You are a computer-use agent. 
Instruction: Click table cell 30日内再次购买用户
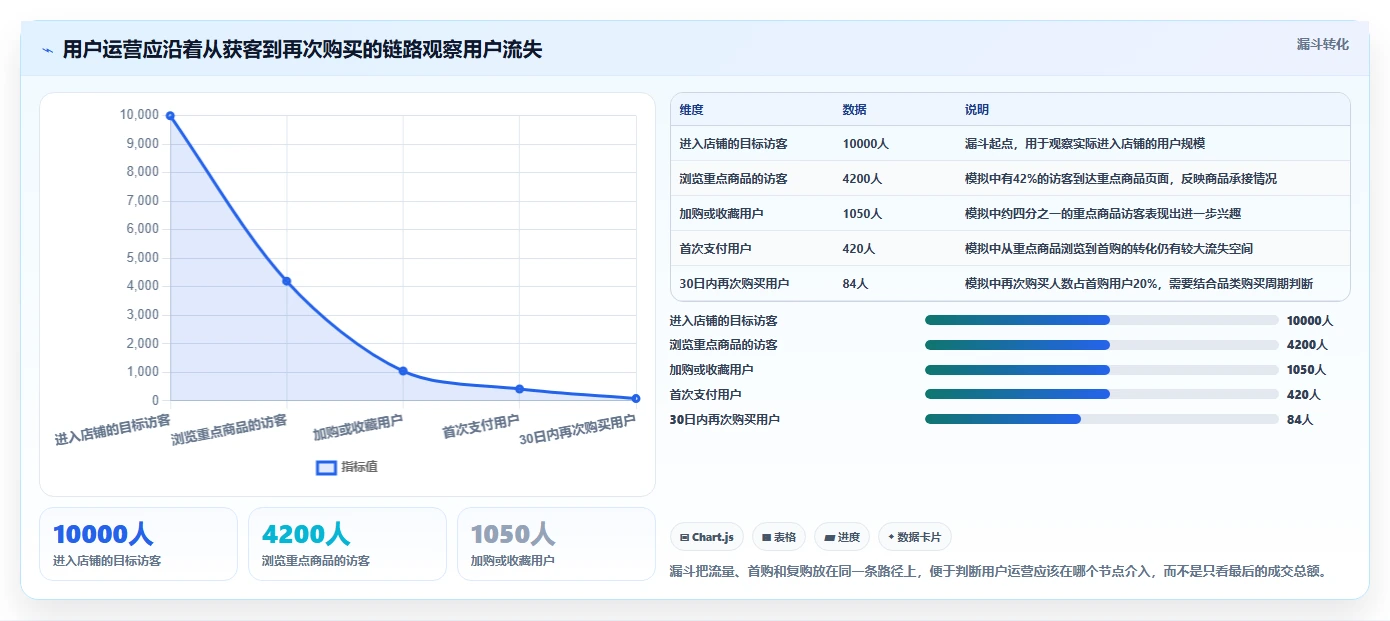point(734,284)
